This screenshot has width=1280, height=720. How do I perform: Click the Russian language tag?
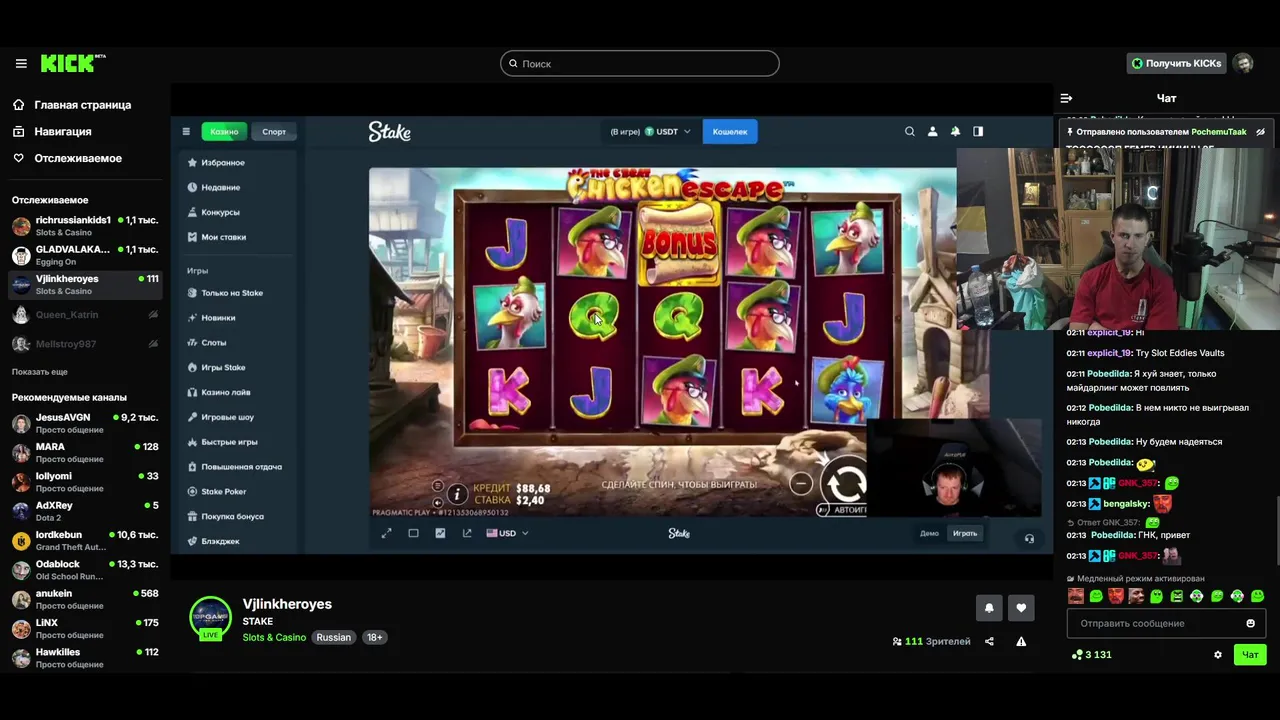[x=334, y=637]
